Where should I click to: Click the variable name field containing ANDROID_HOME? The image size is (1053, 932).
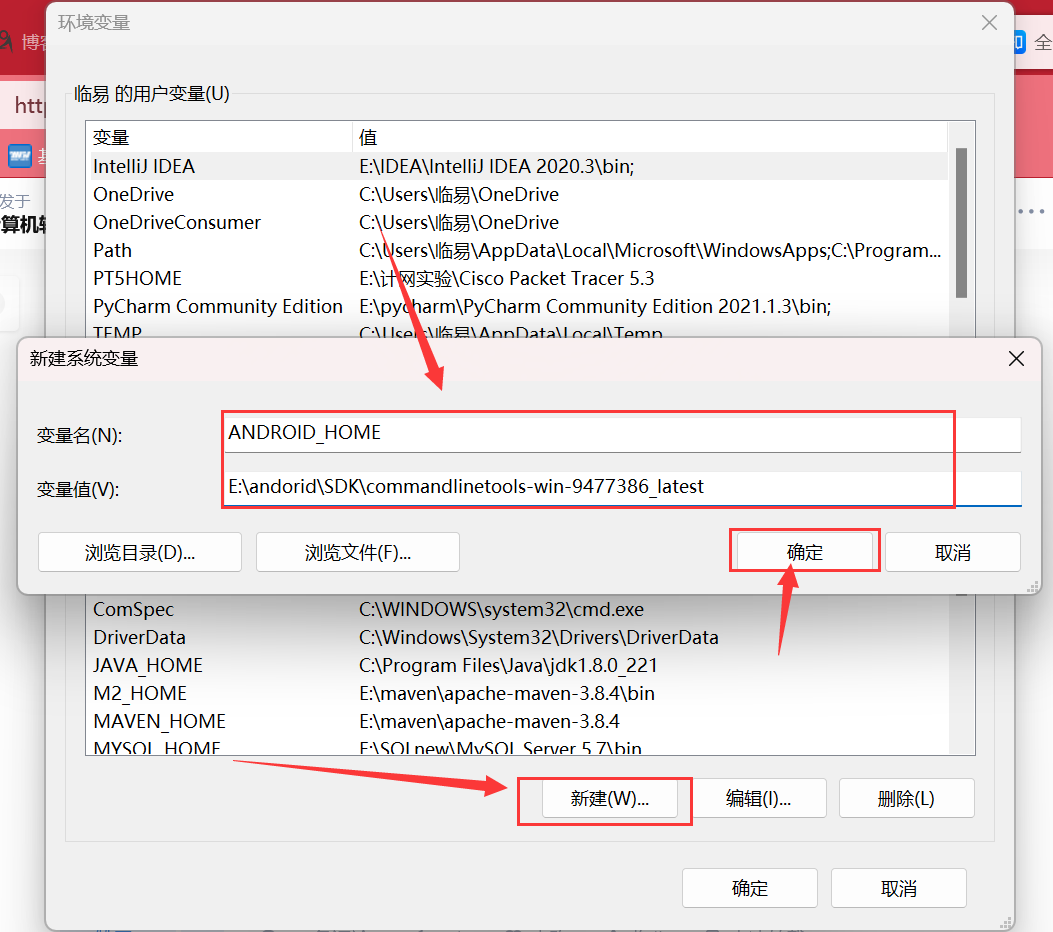tap(623, 434)
